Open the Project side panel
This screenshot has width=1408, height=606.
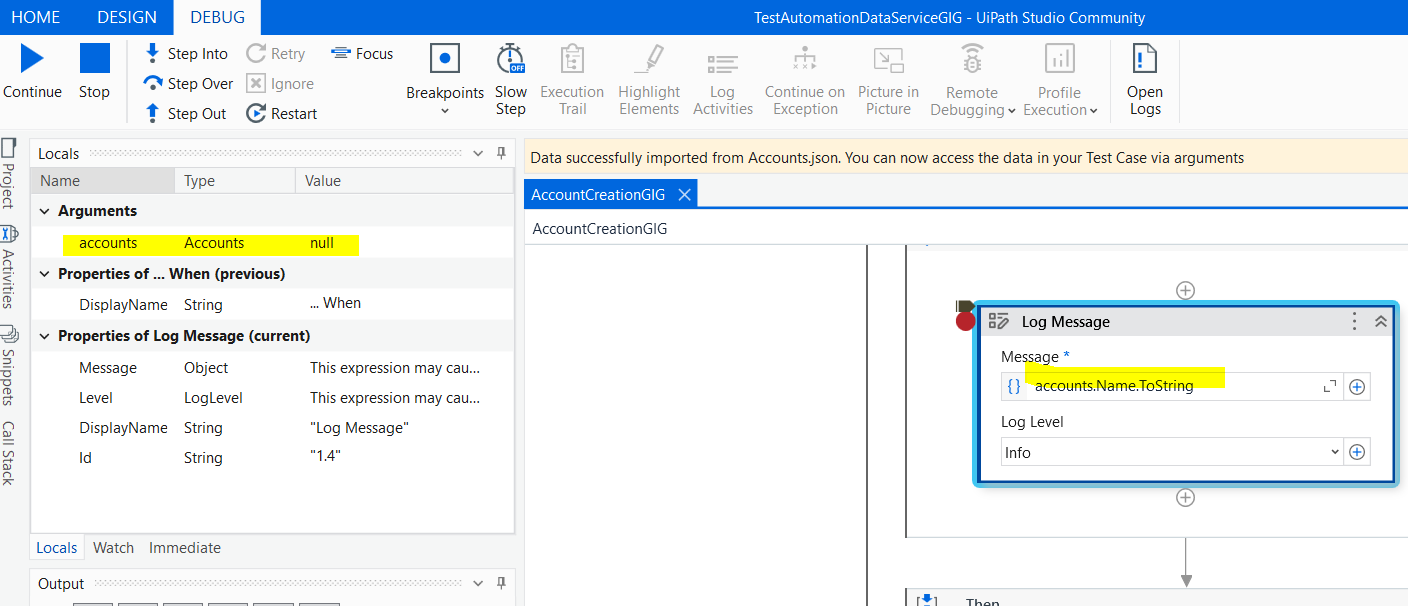pos(8,173)
